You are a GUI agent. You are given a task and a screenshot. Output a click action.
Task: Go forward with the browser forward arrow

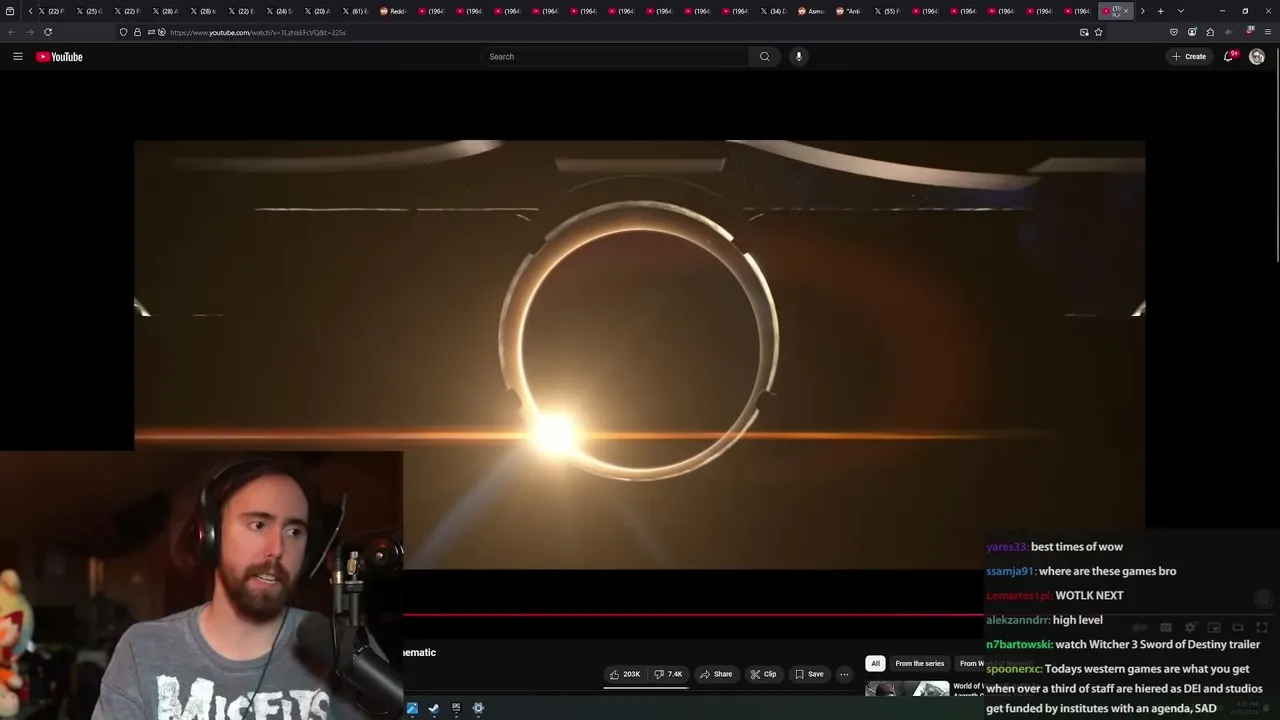click(30, 32)
